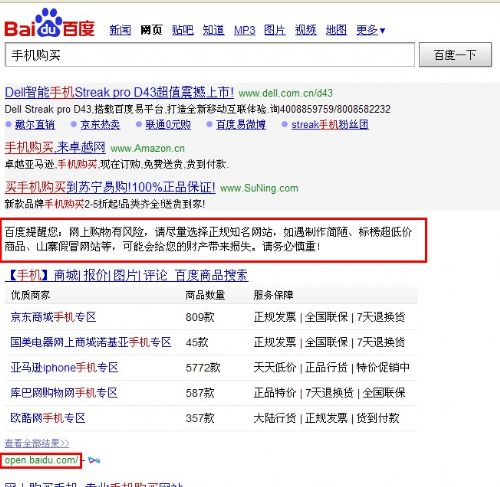This screenshot has height=487, width=500.
Task: Open the MP3 search tab
Action: (244, 30)
